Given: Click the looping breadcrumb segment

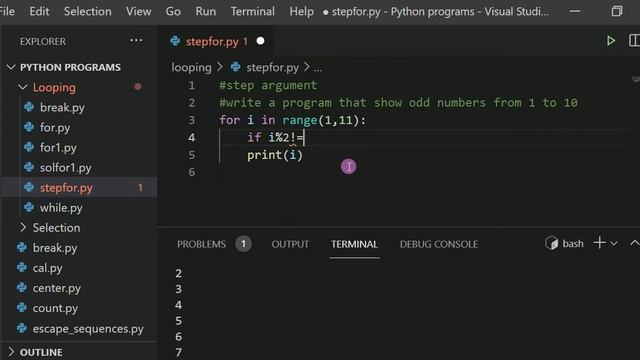Looking at the screenshot, I should click(x=191, y=67).
